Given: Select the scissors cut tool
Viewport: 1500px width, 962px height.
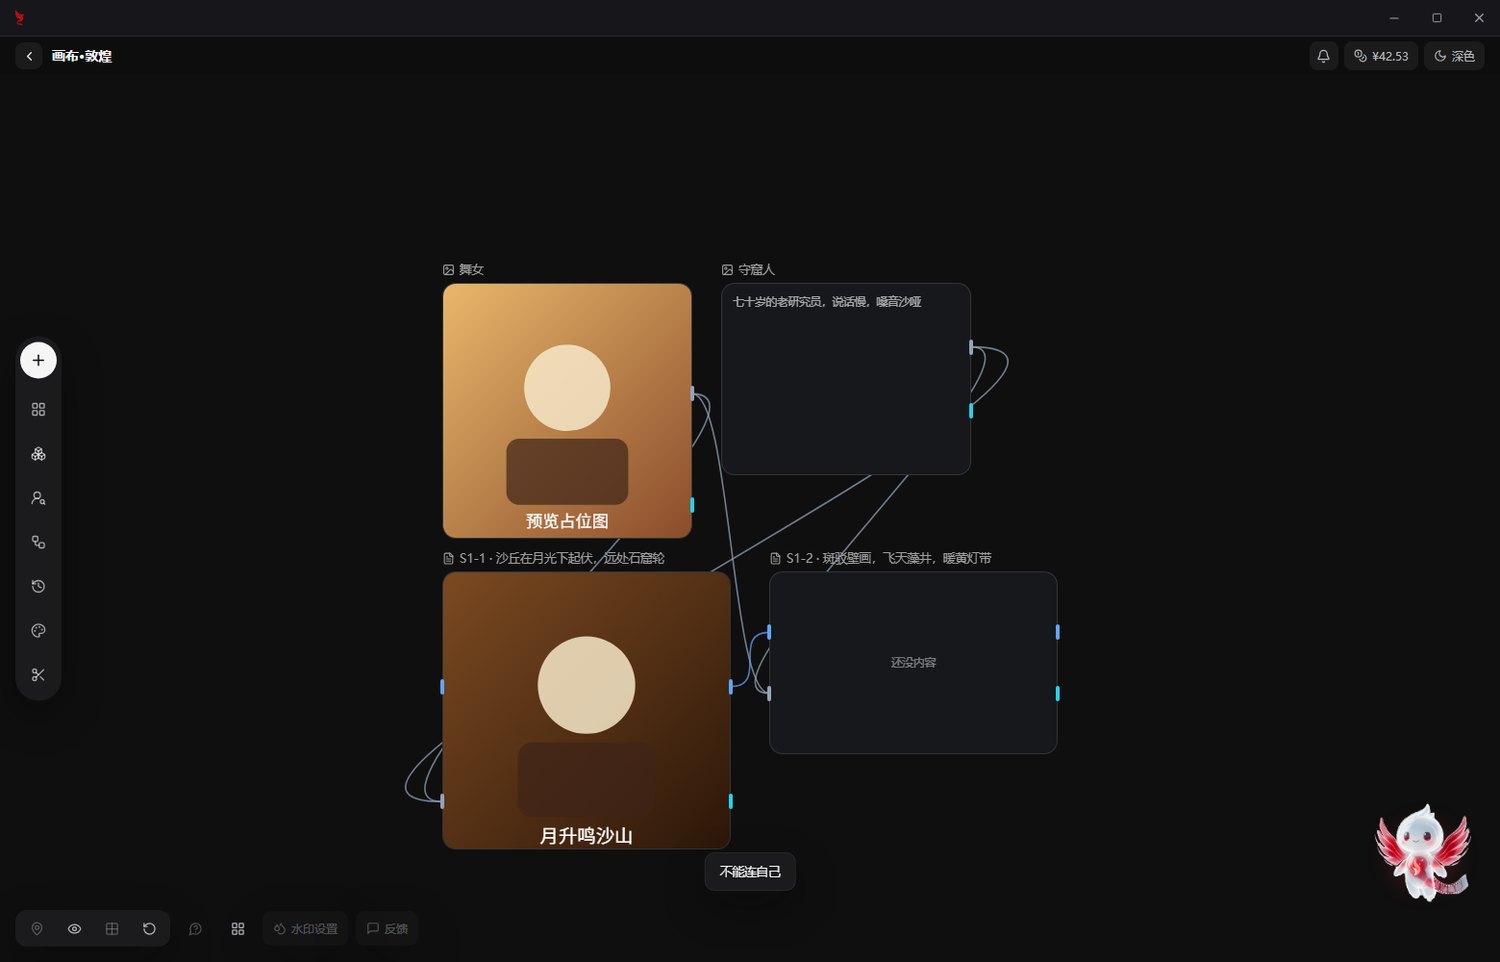Looking at the screenshot, I should click(x=38, y=675).
